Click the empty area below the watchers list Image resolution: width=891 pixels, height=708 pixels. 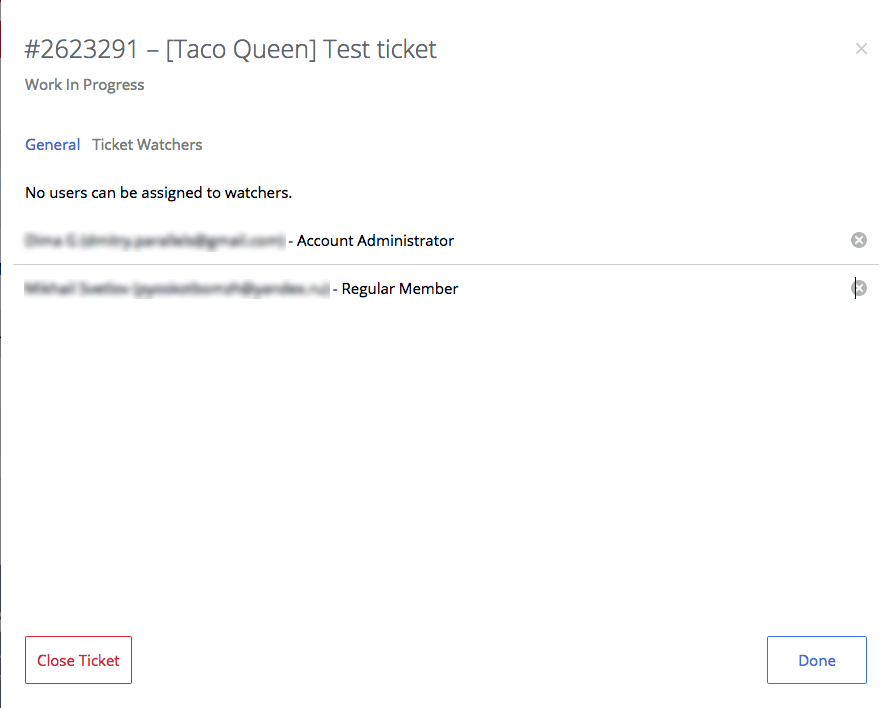[x=440, y=450]
